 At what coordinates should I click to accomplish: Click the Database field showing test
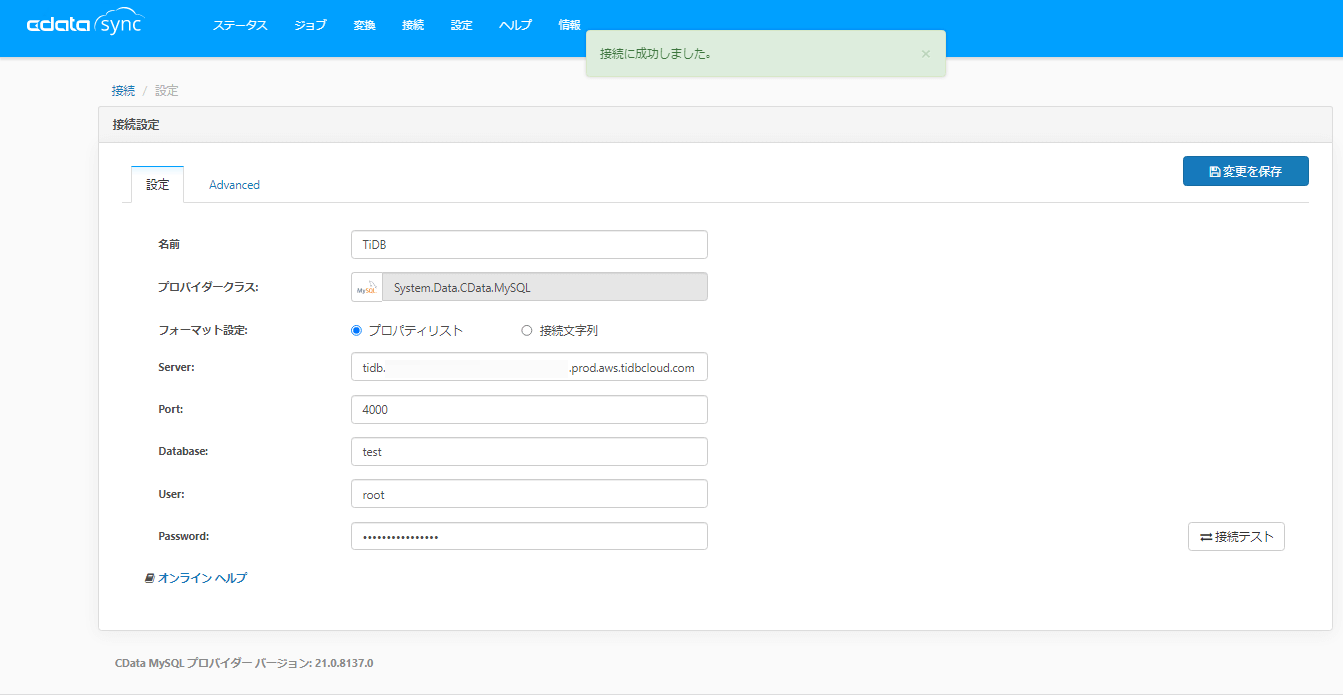[529, 452]
